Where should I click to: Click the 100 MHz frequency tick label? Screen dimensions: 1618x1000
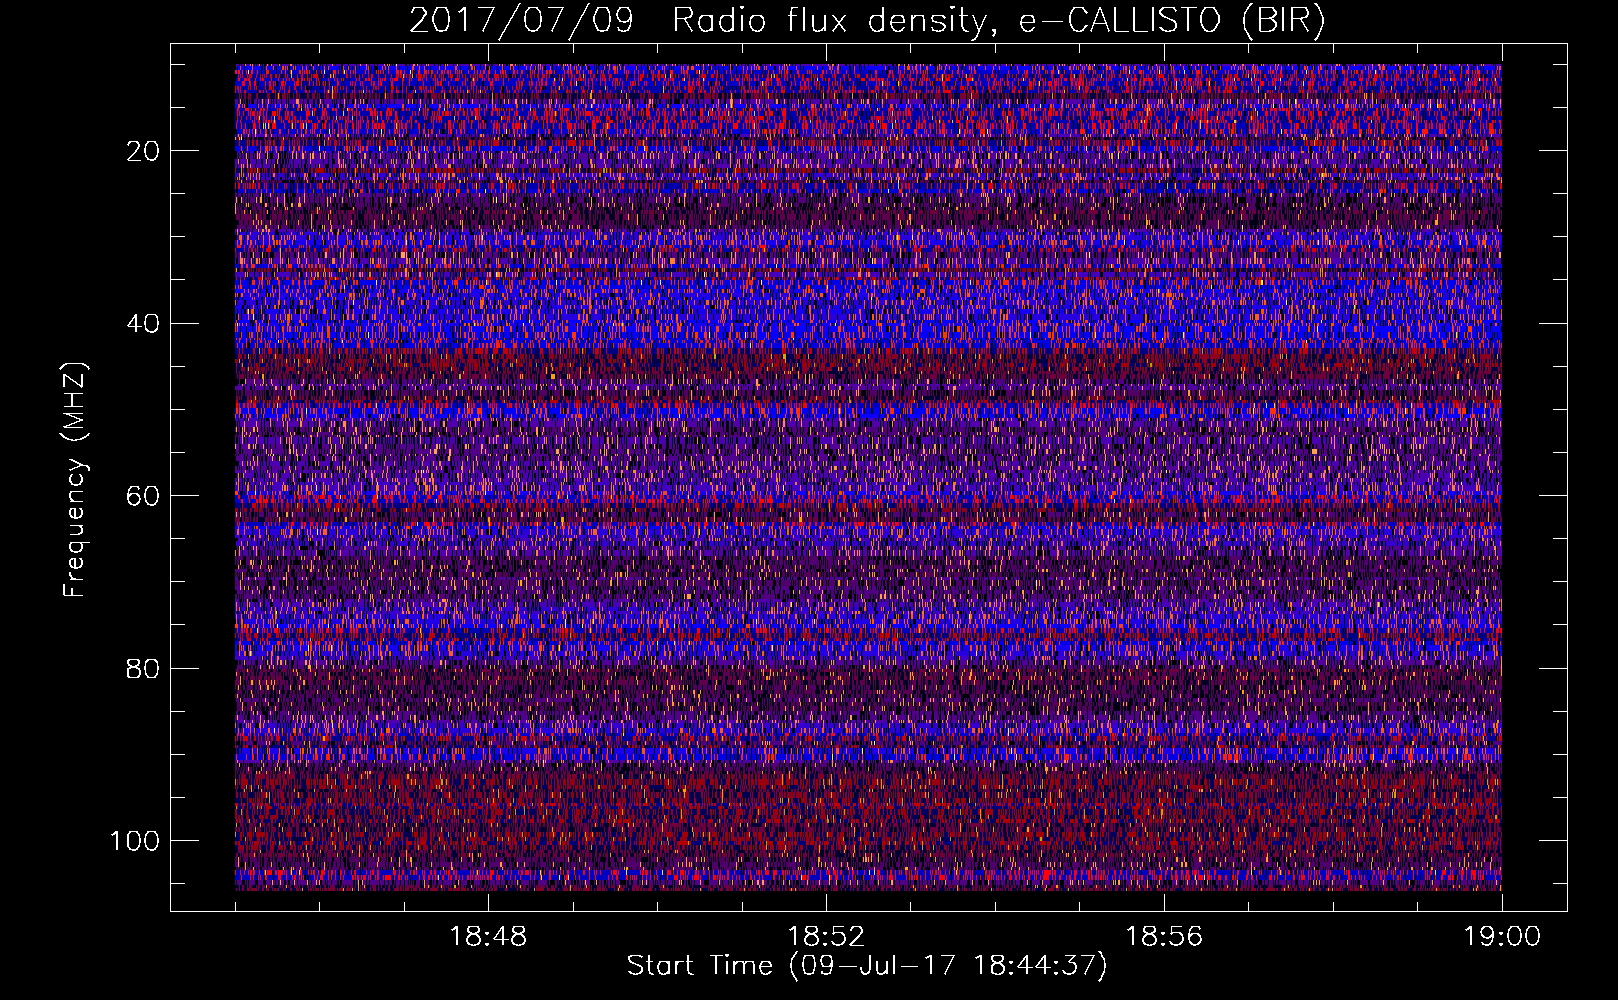tap(136, 841)
